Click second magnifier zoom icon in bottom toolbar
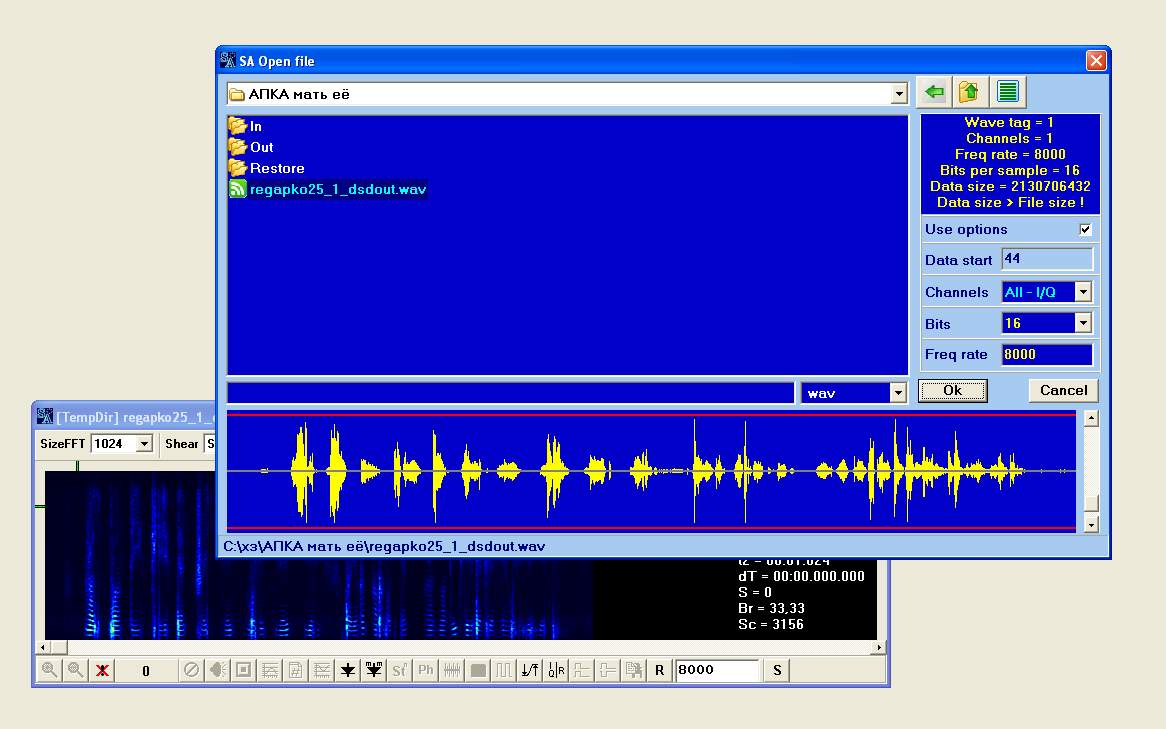 75,669
